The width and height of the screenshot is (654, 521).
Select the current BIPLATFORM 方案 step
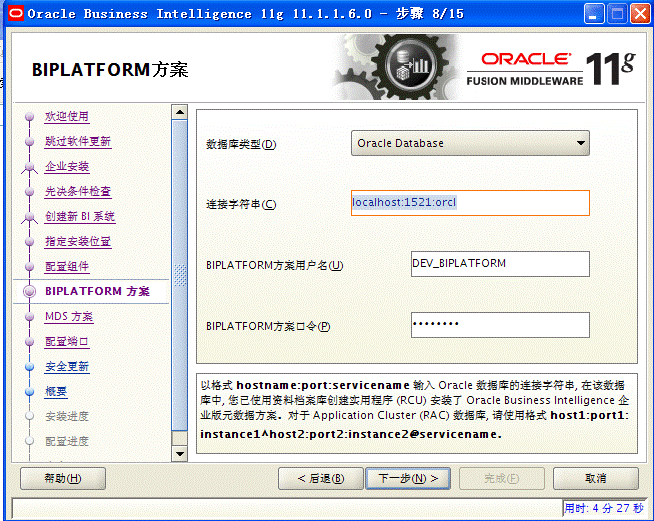(97, 291)
